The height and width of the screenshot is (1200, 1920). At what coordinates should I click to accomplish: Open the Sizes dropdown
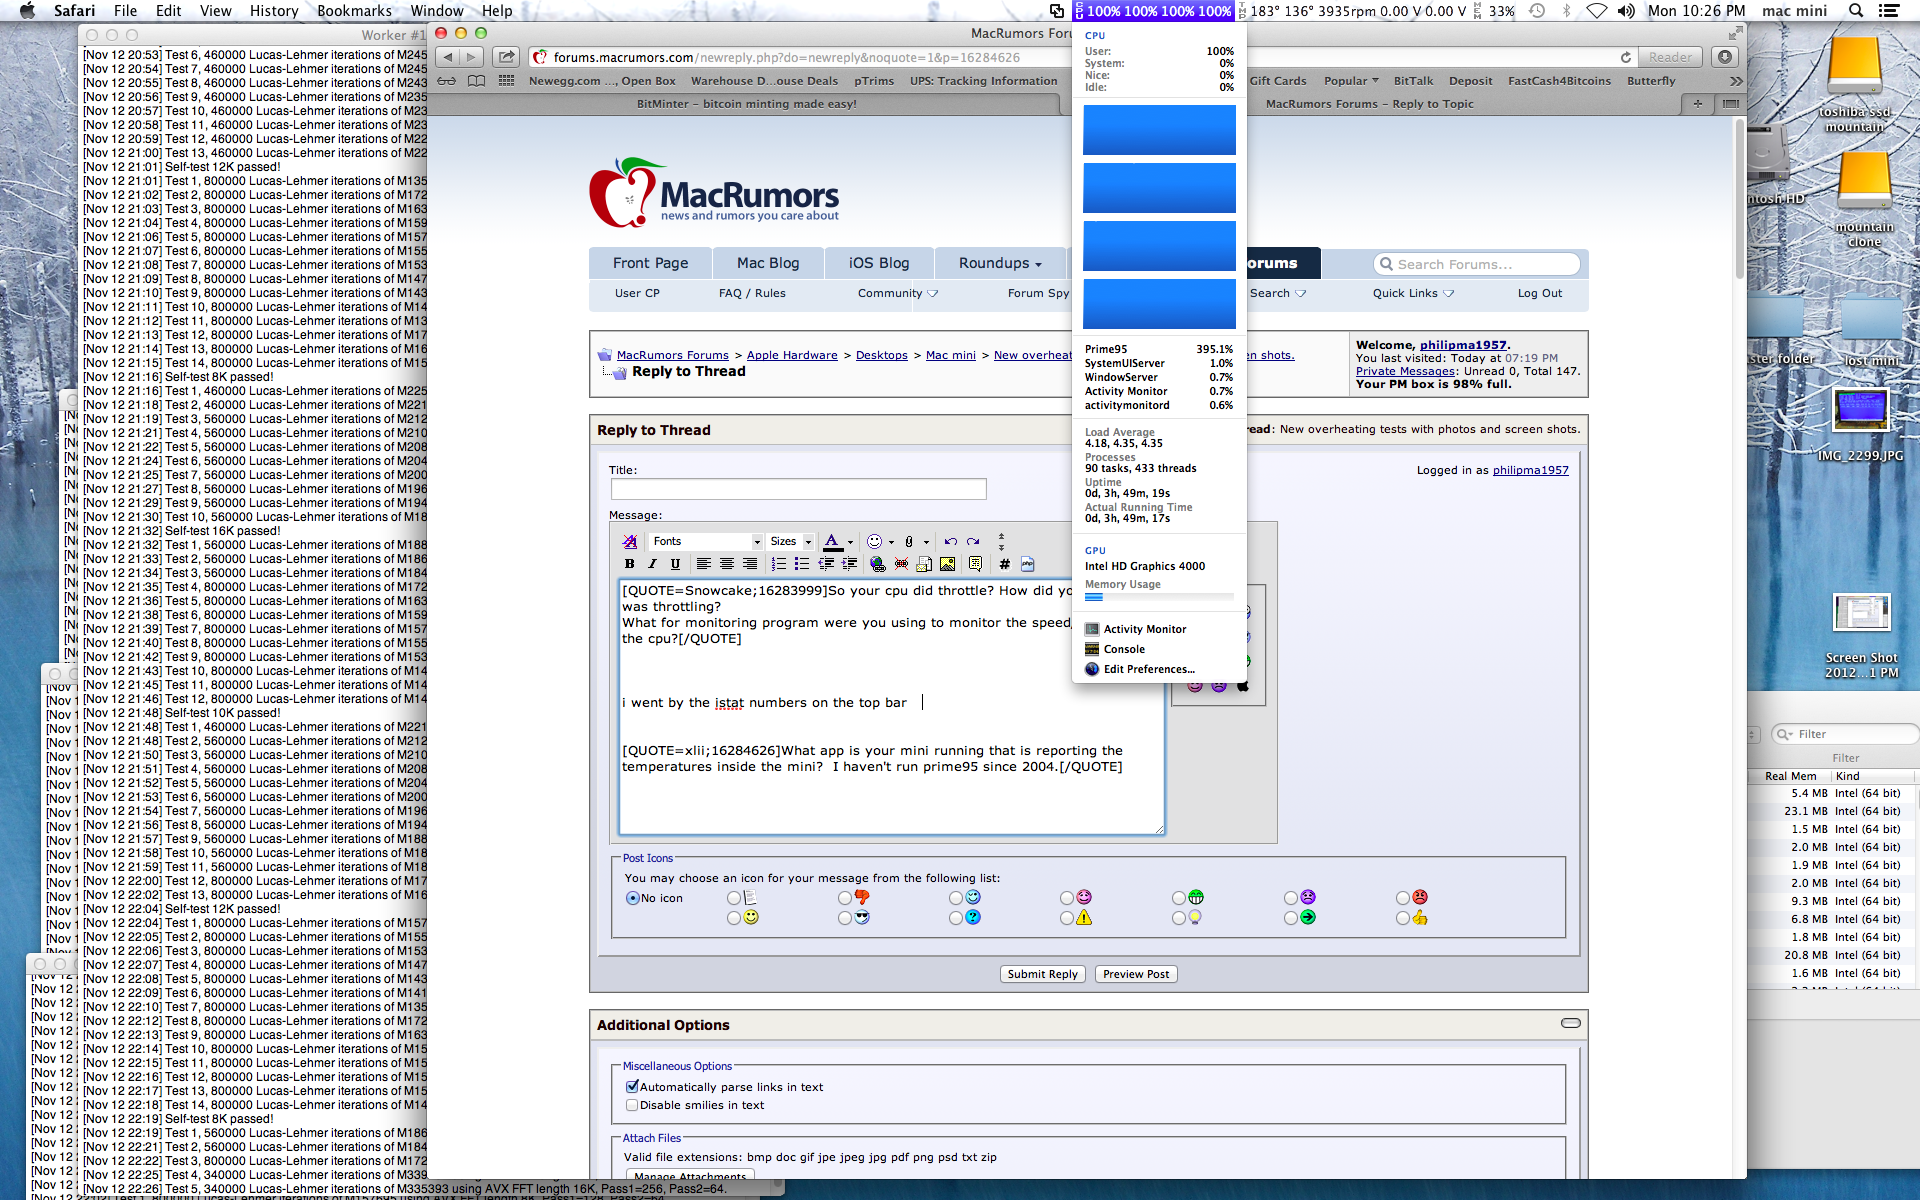click(790, 541)
